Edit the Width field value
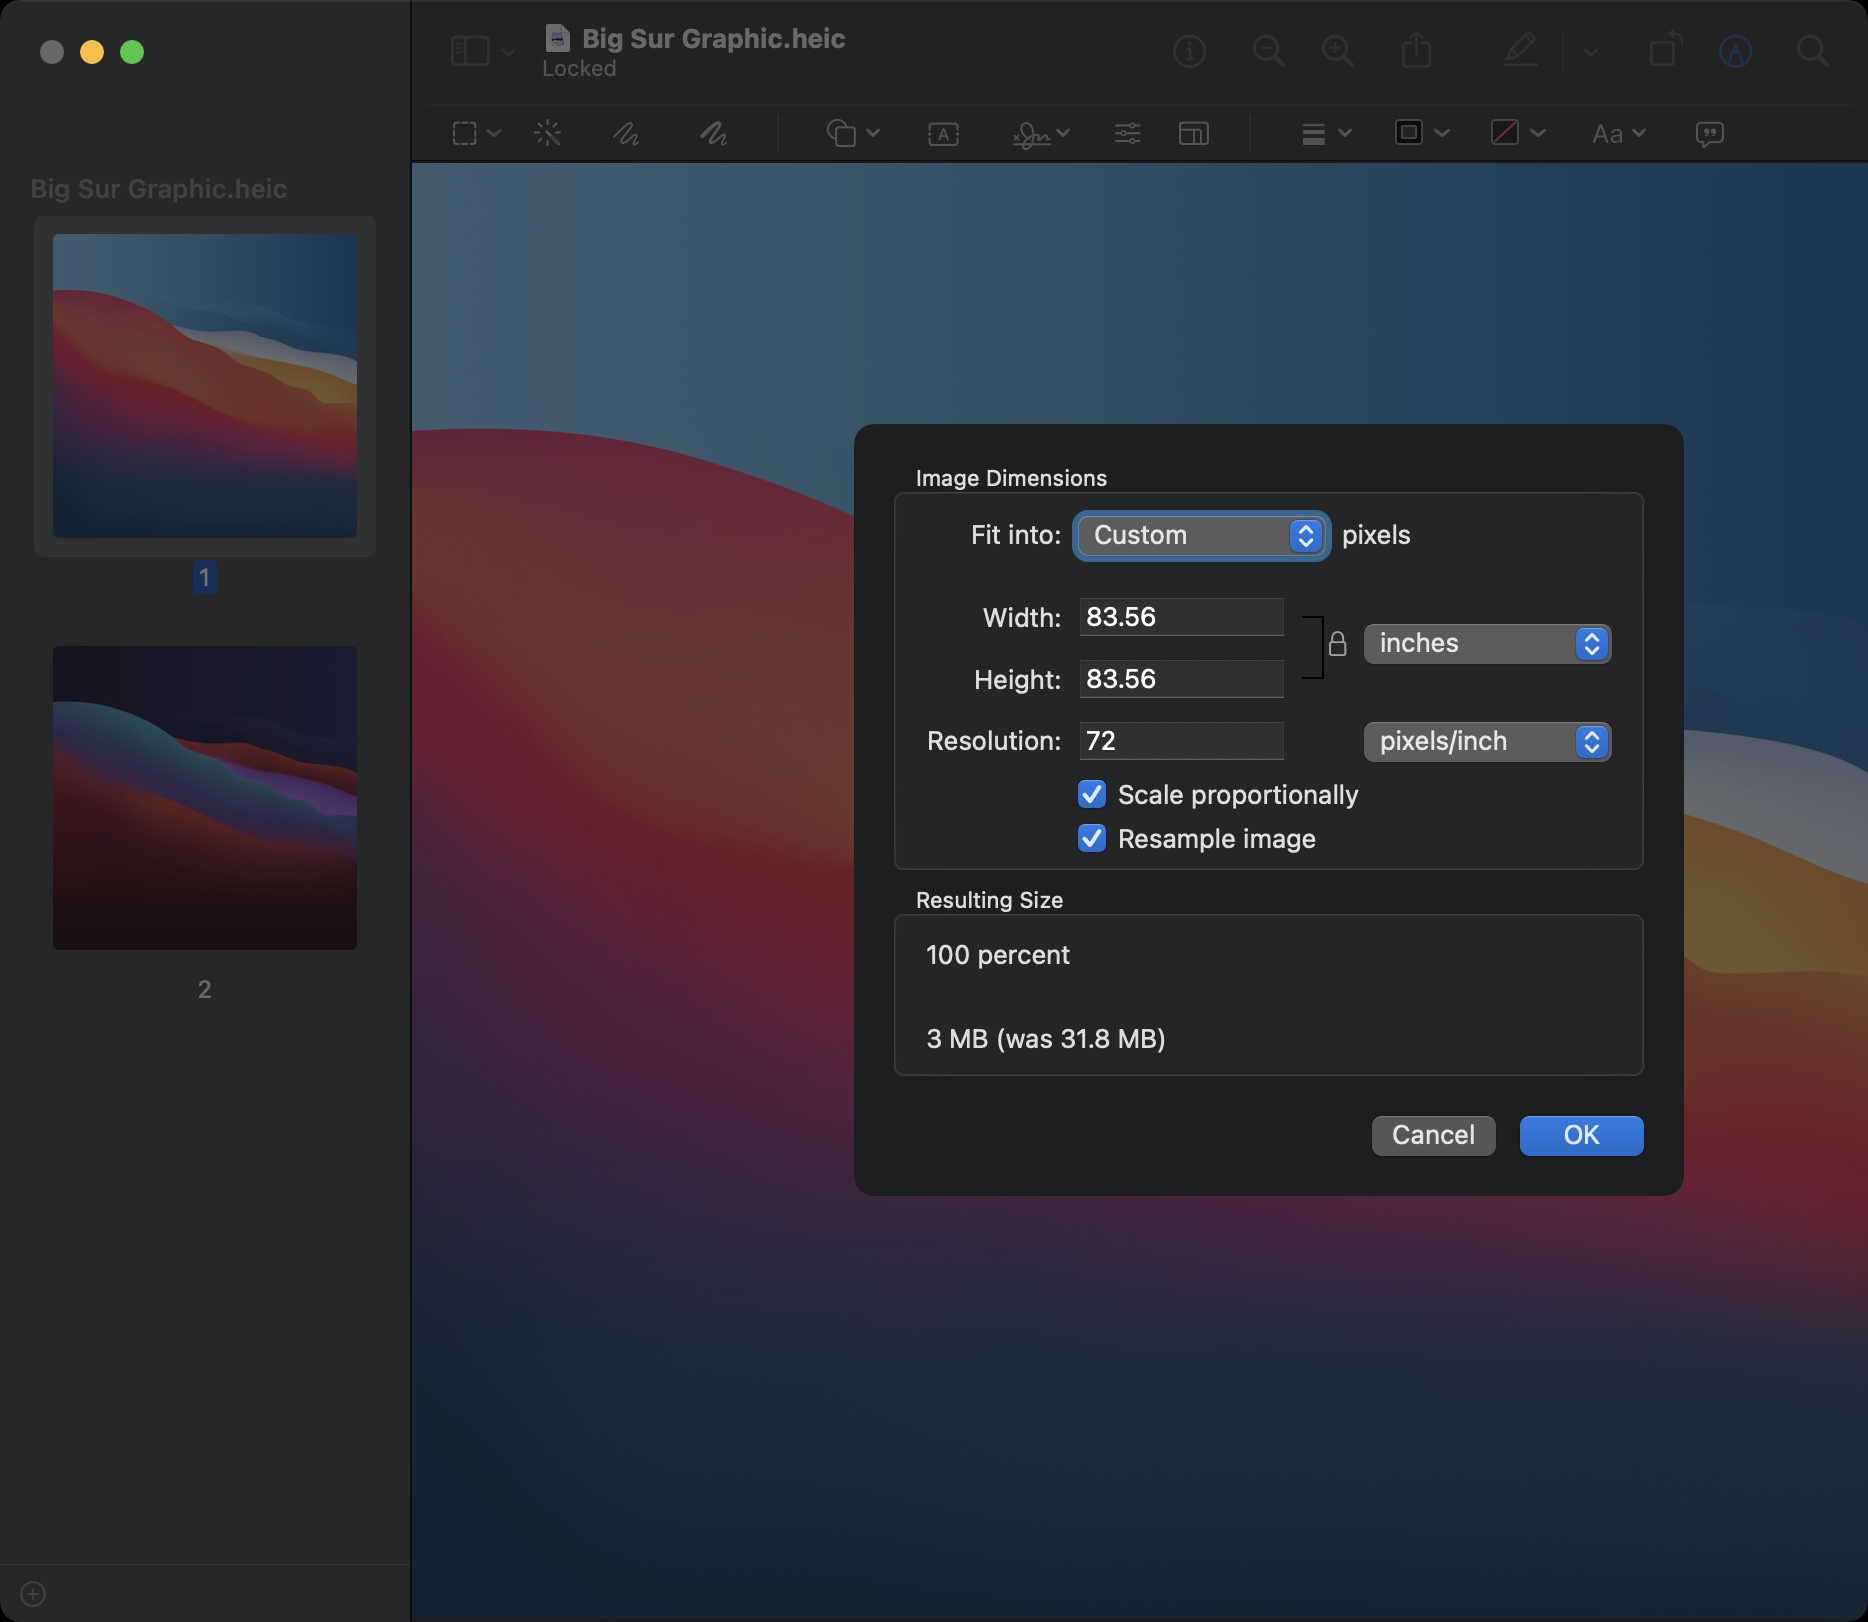 tap(1181, 617)
